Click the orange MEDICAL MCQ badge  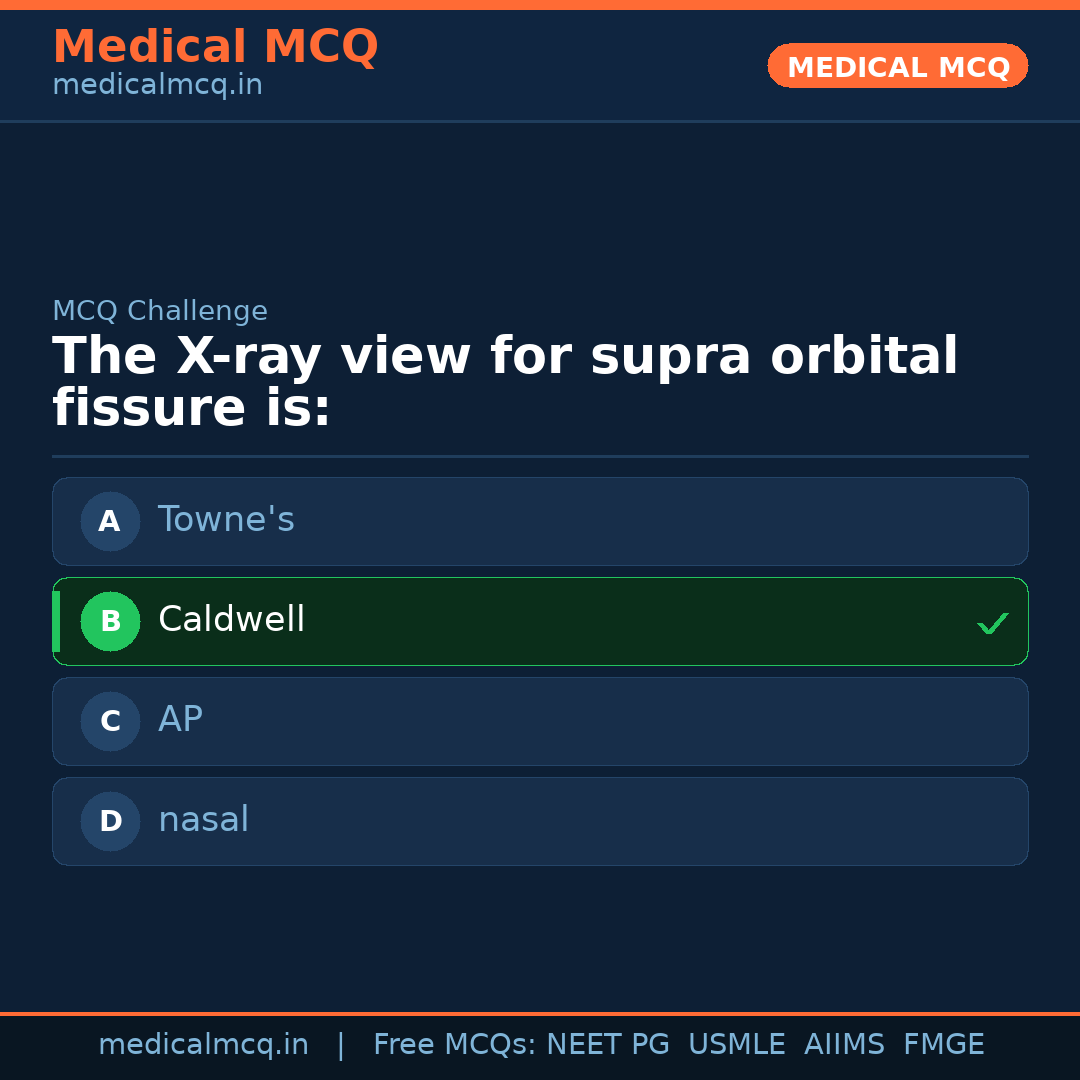(897, 66)
